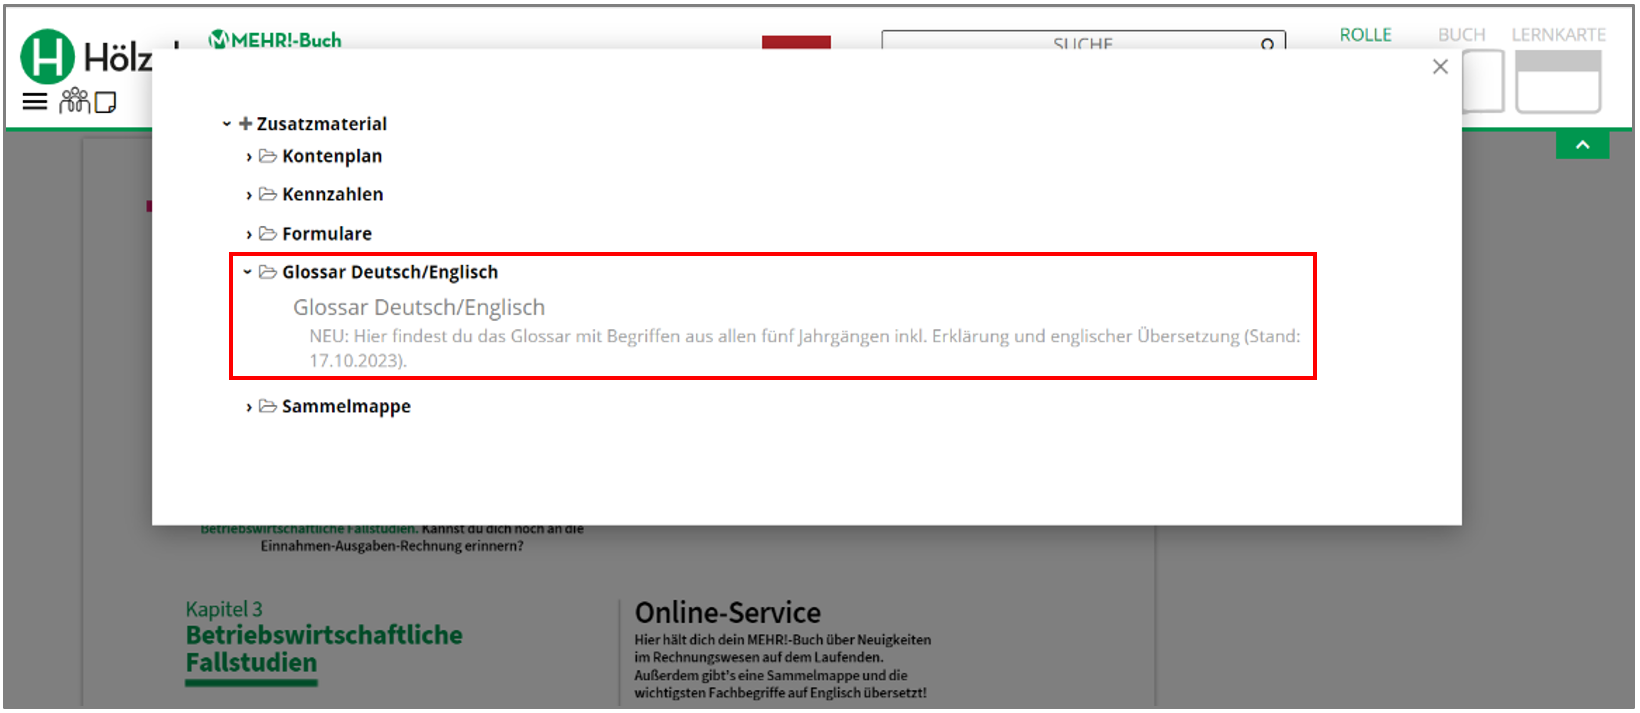Open the MEHR!-Buch logo link
Screen dimensions: 1640x713
pos(275,40)
